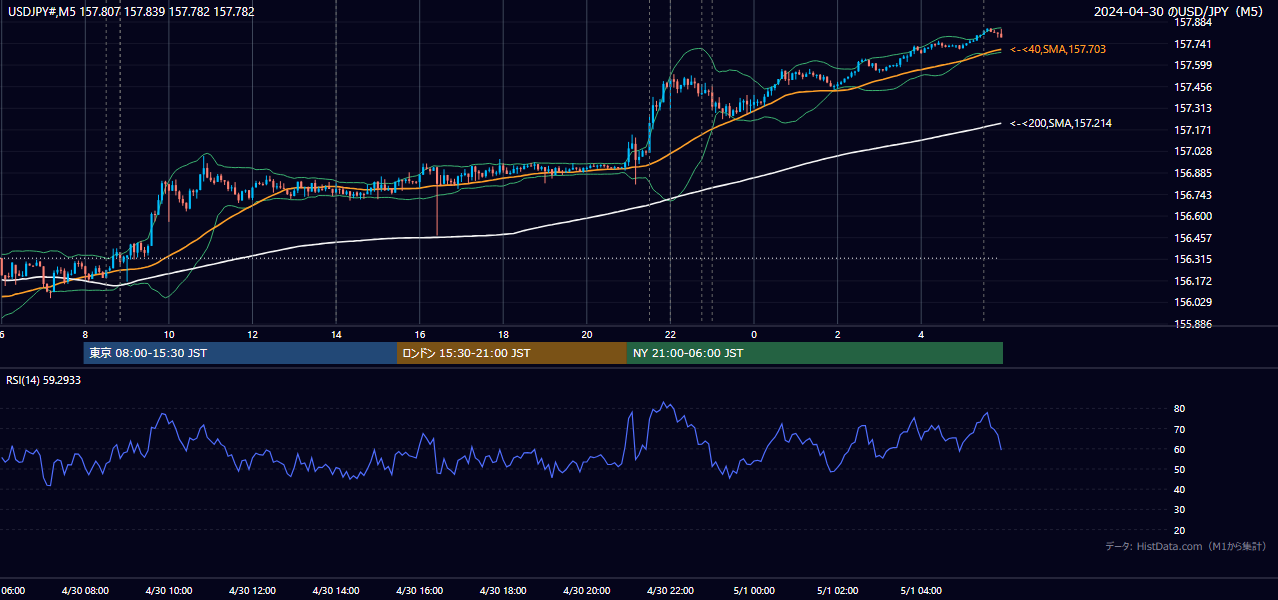Click the 4/30 10:00 date label
This screenshot has width=1278, height=600.
pyautogui.click(x=169, y=591)
